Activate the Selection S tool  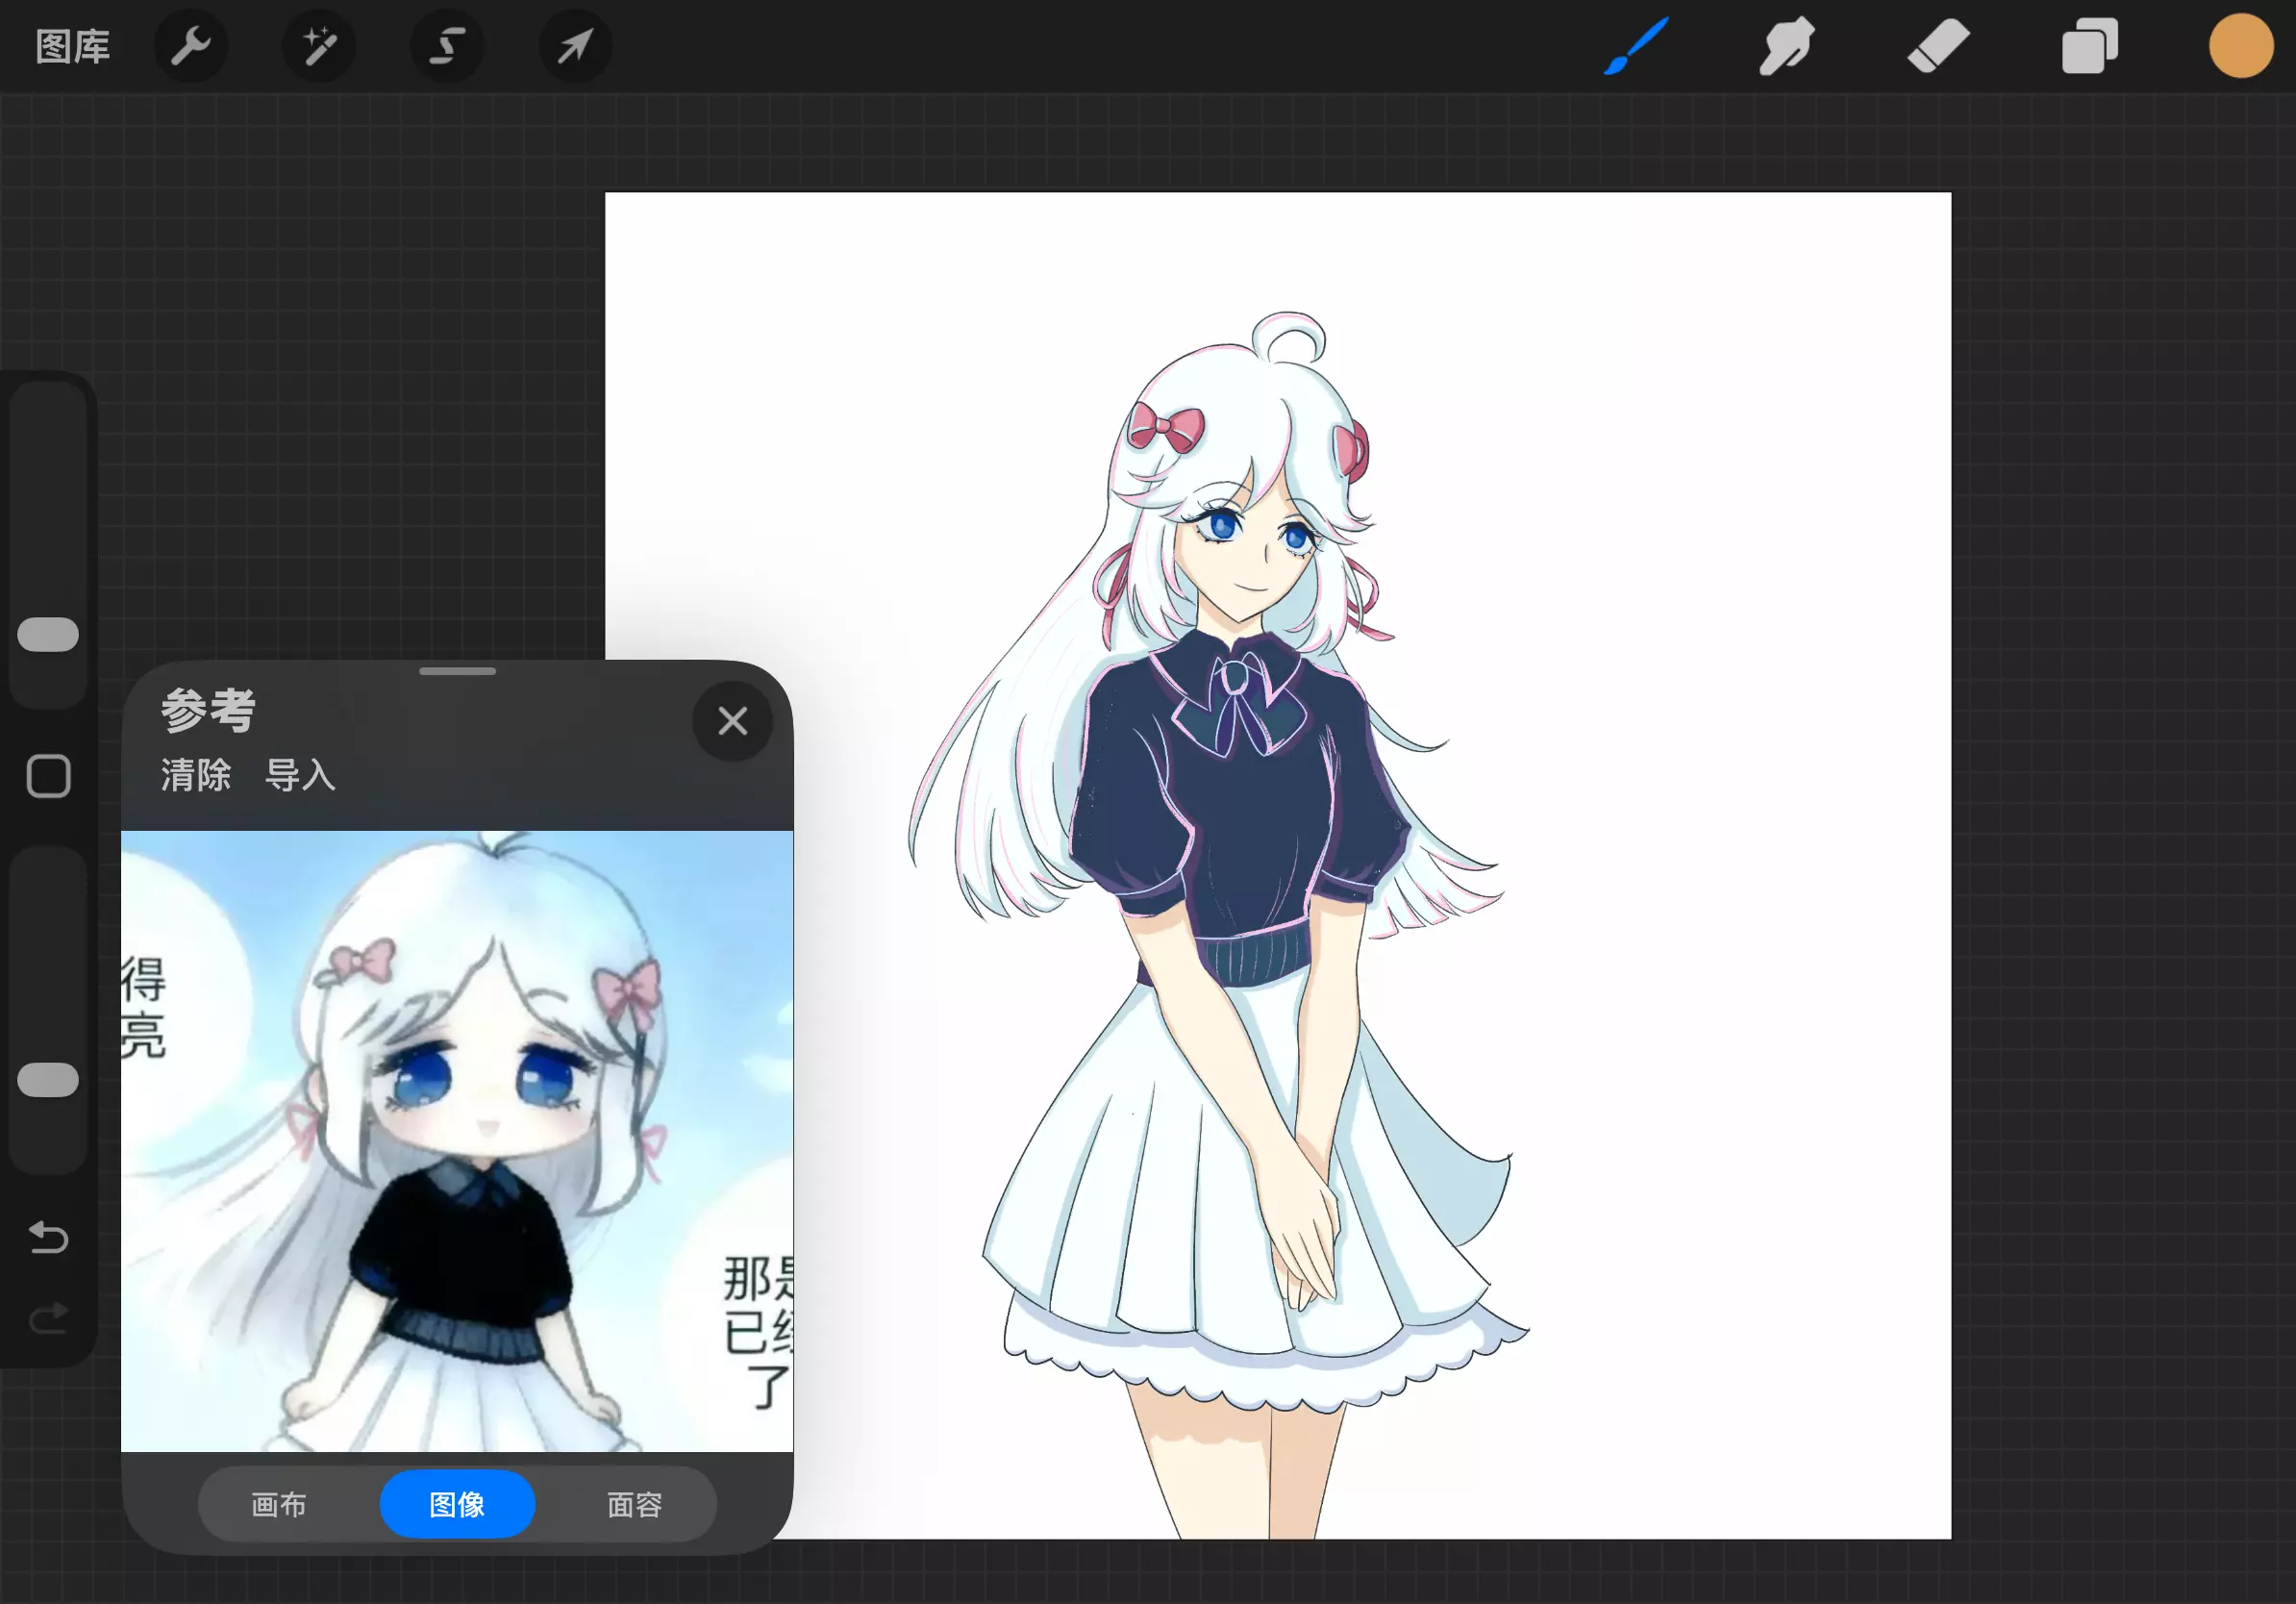[447, 46]
